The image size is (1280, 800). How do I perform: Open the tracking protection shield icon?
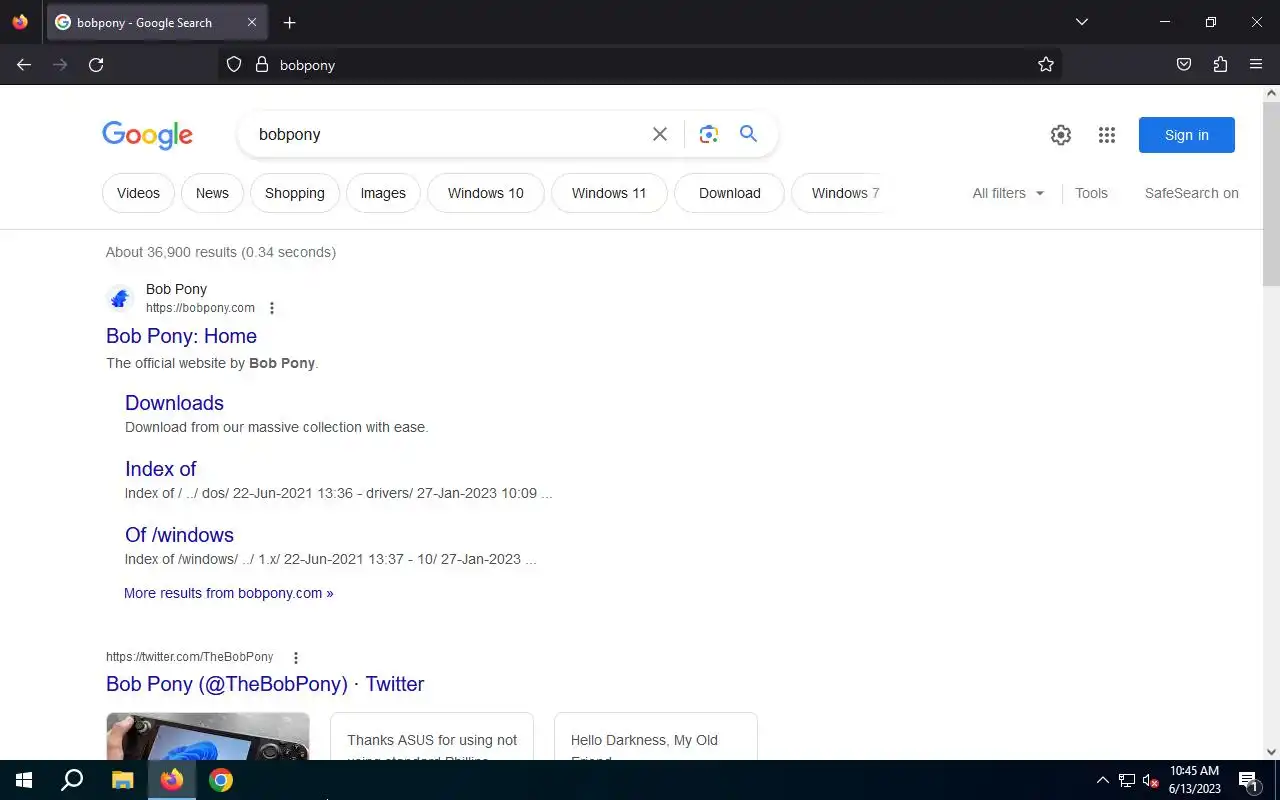tap(234, 65)
